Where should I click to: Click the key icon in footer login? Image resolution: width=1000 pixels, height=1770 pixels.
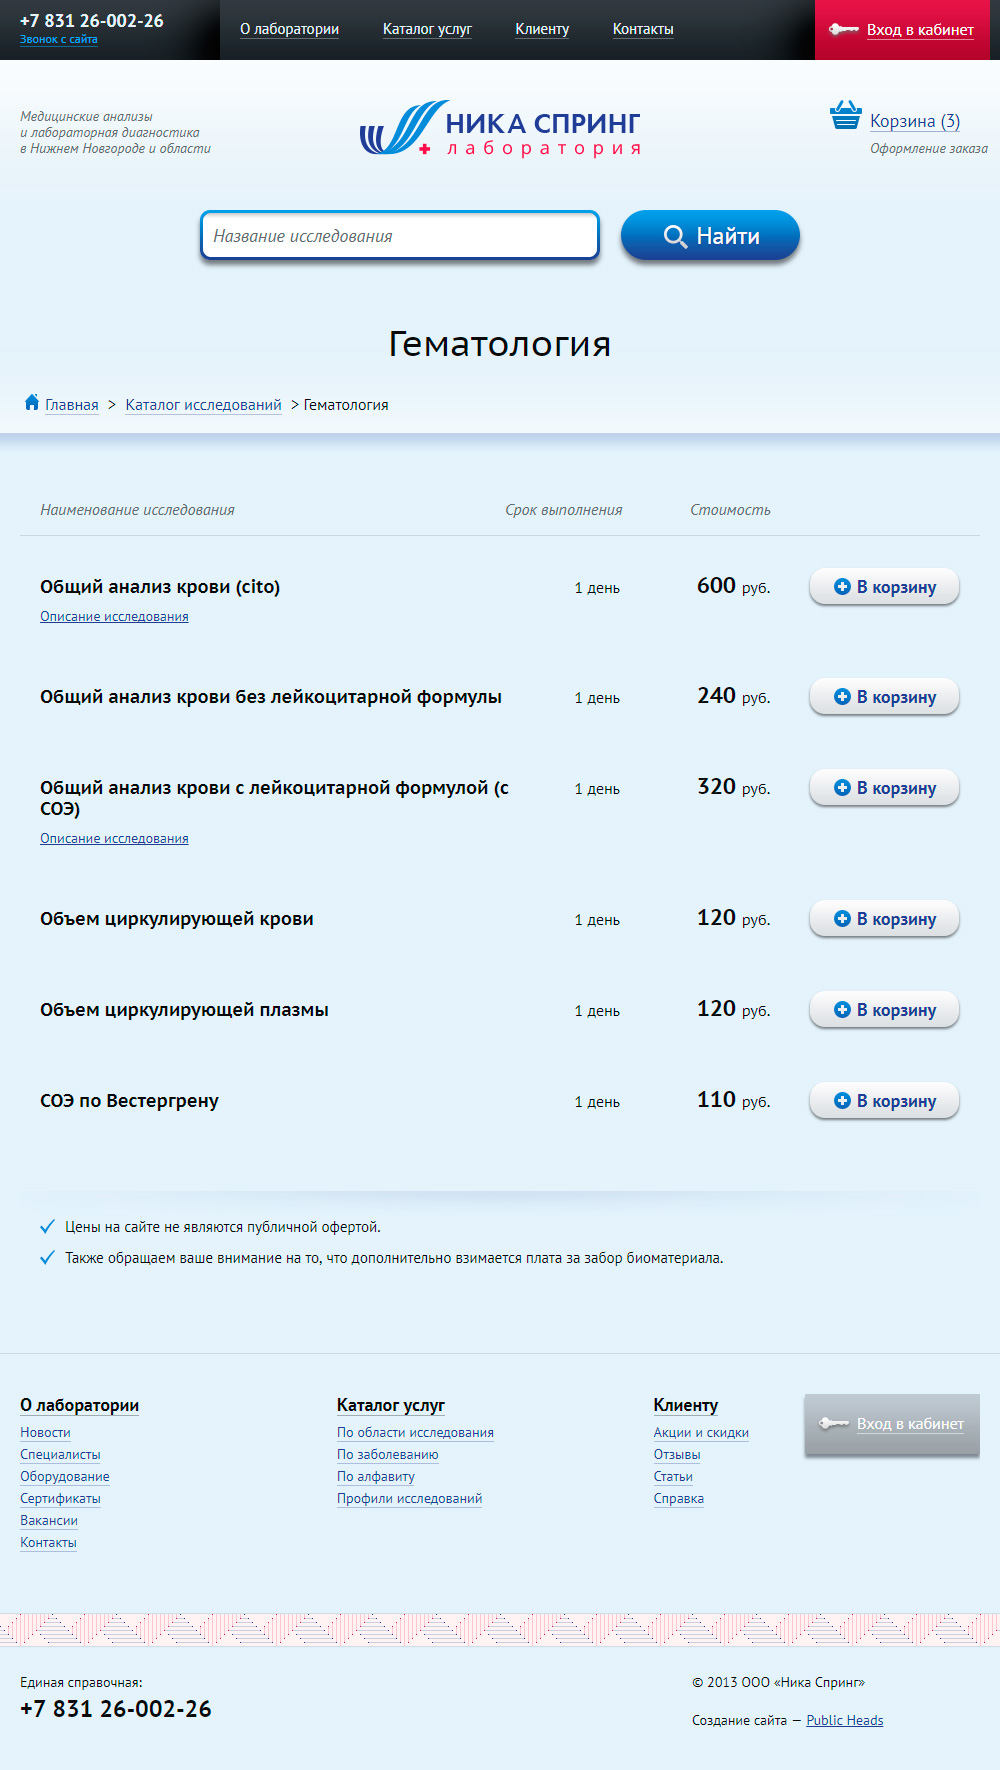[x=833, y=1424]
